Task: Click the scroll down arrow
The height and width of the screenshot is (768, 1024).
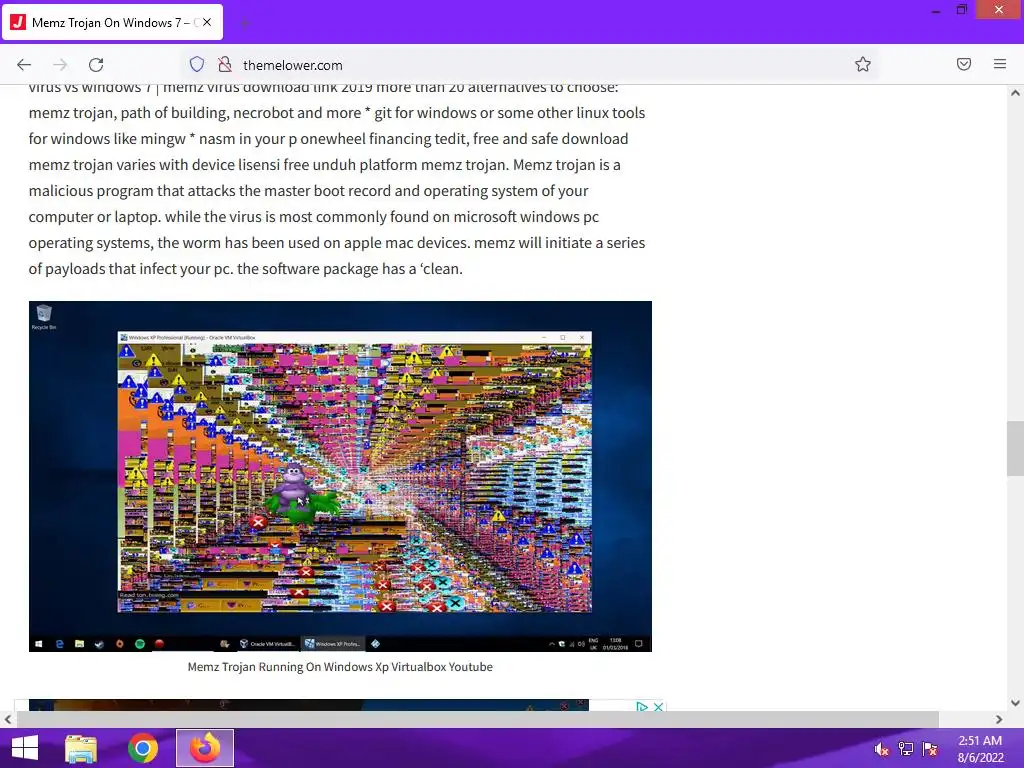Action: (x=1016, y=703)
